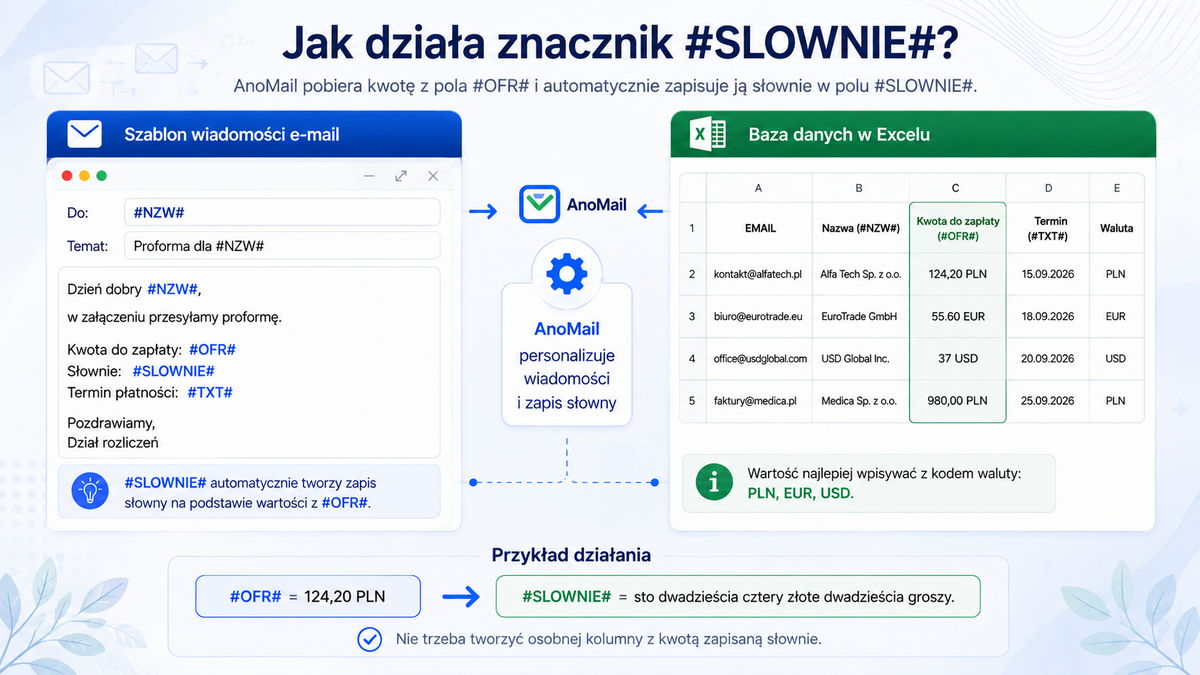Expand the email mockup window
Screen dimensions: 1200x675
pyautogui.click(x=401, y=176)
